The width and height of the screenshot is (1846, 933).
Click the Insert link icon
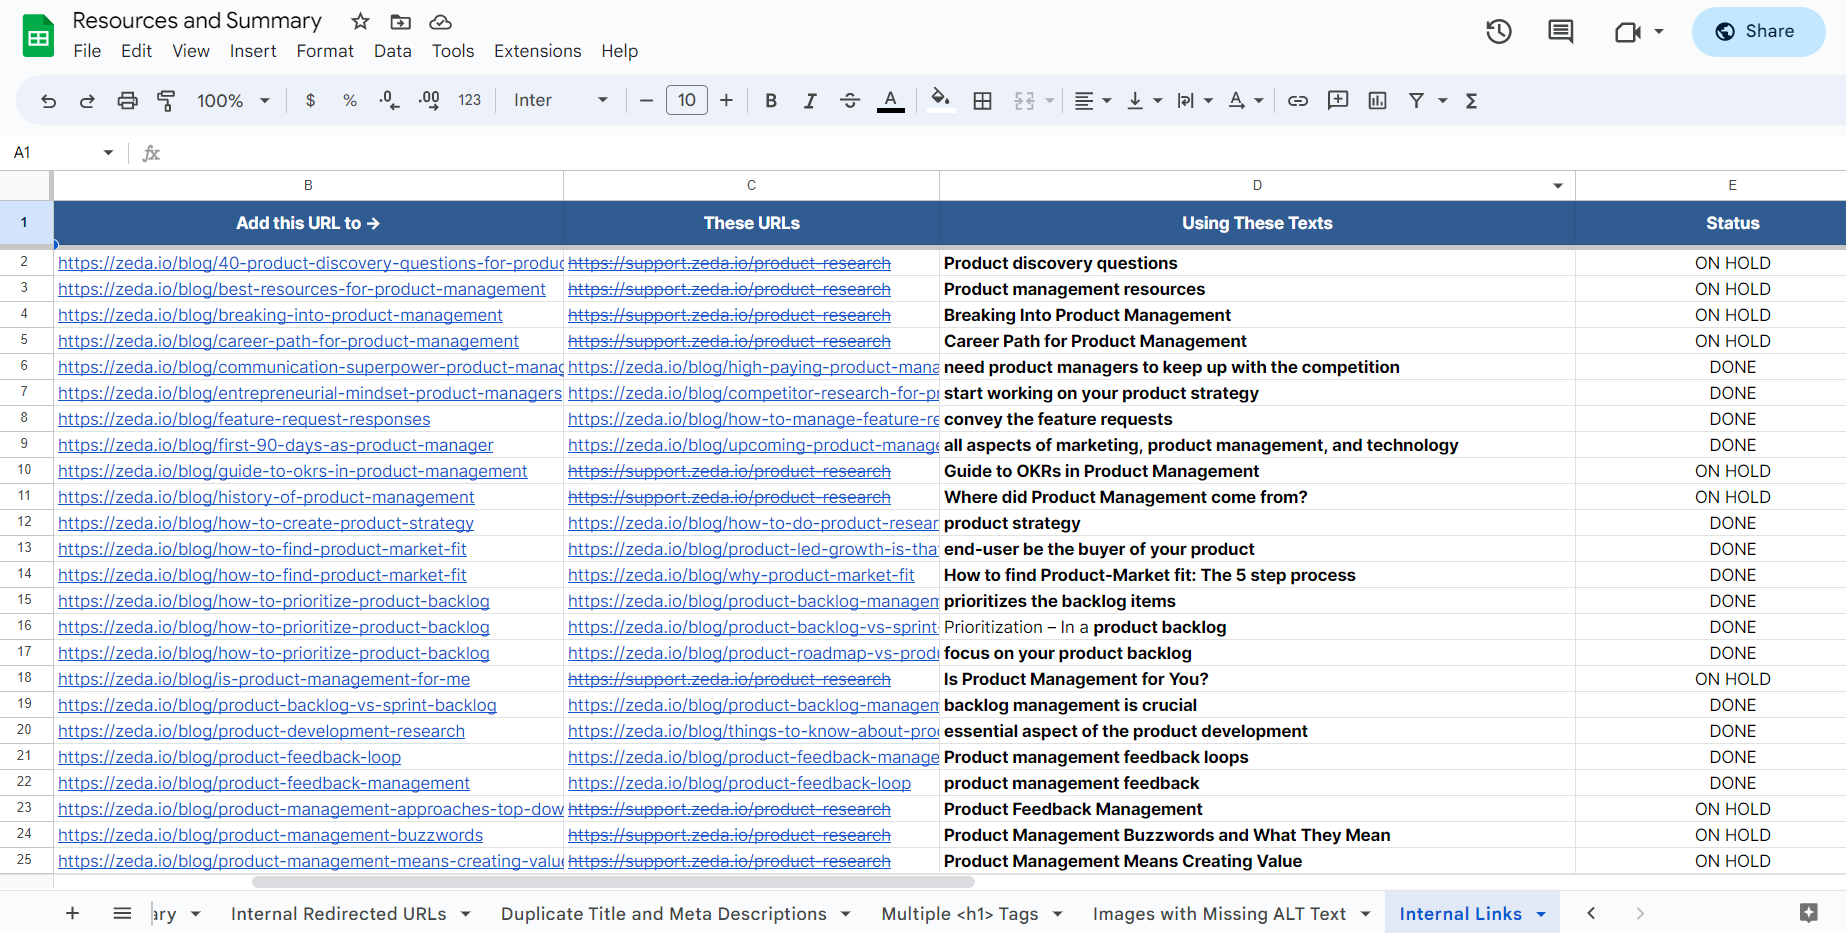1297,100
